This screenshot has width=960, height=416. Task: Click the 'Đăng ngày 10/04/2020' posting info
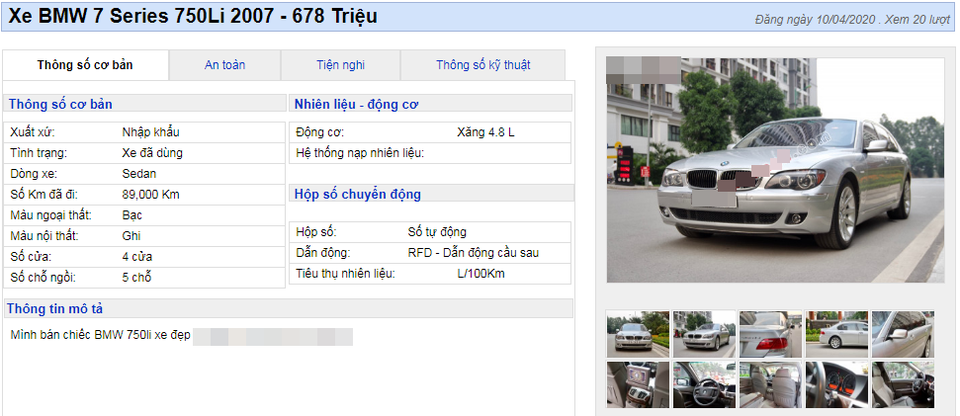click(816, 20)
